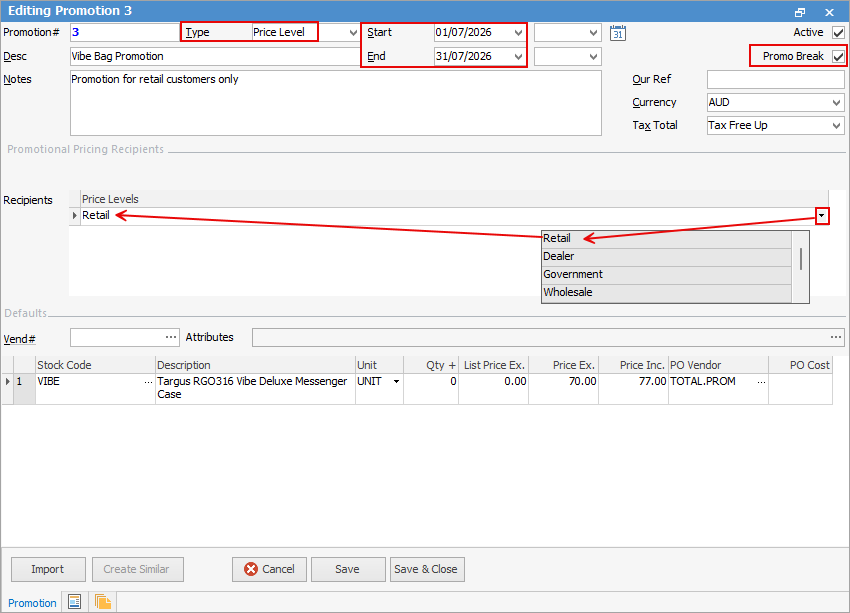
Task: Click the Desc field with Vibe Bag Promotion
Action: pyautogui.click(x=216, y=56)
